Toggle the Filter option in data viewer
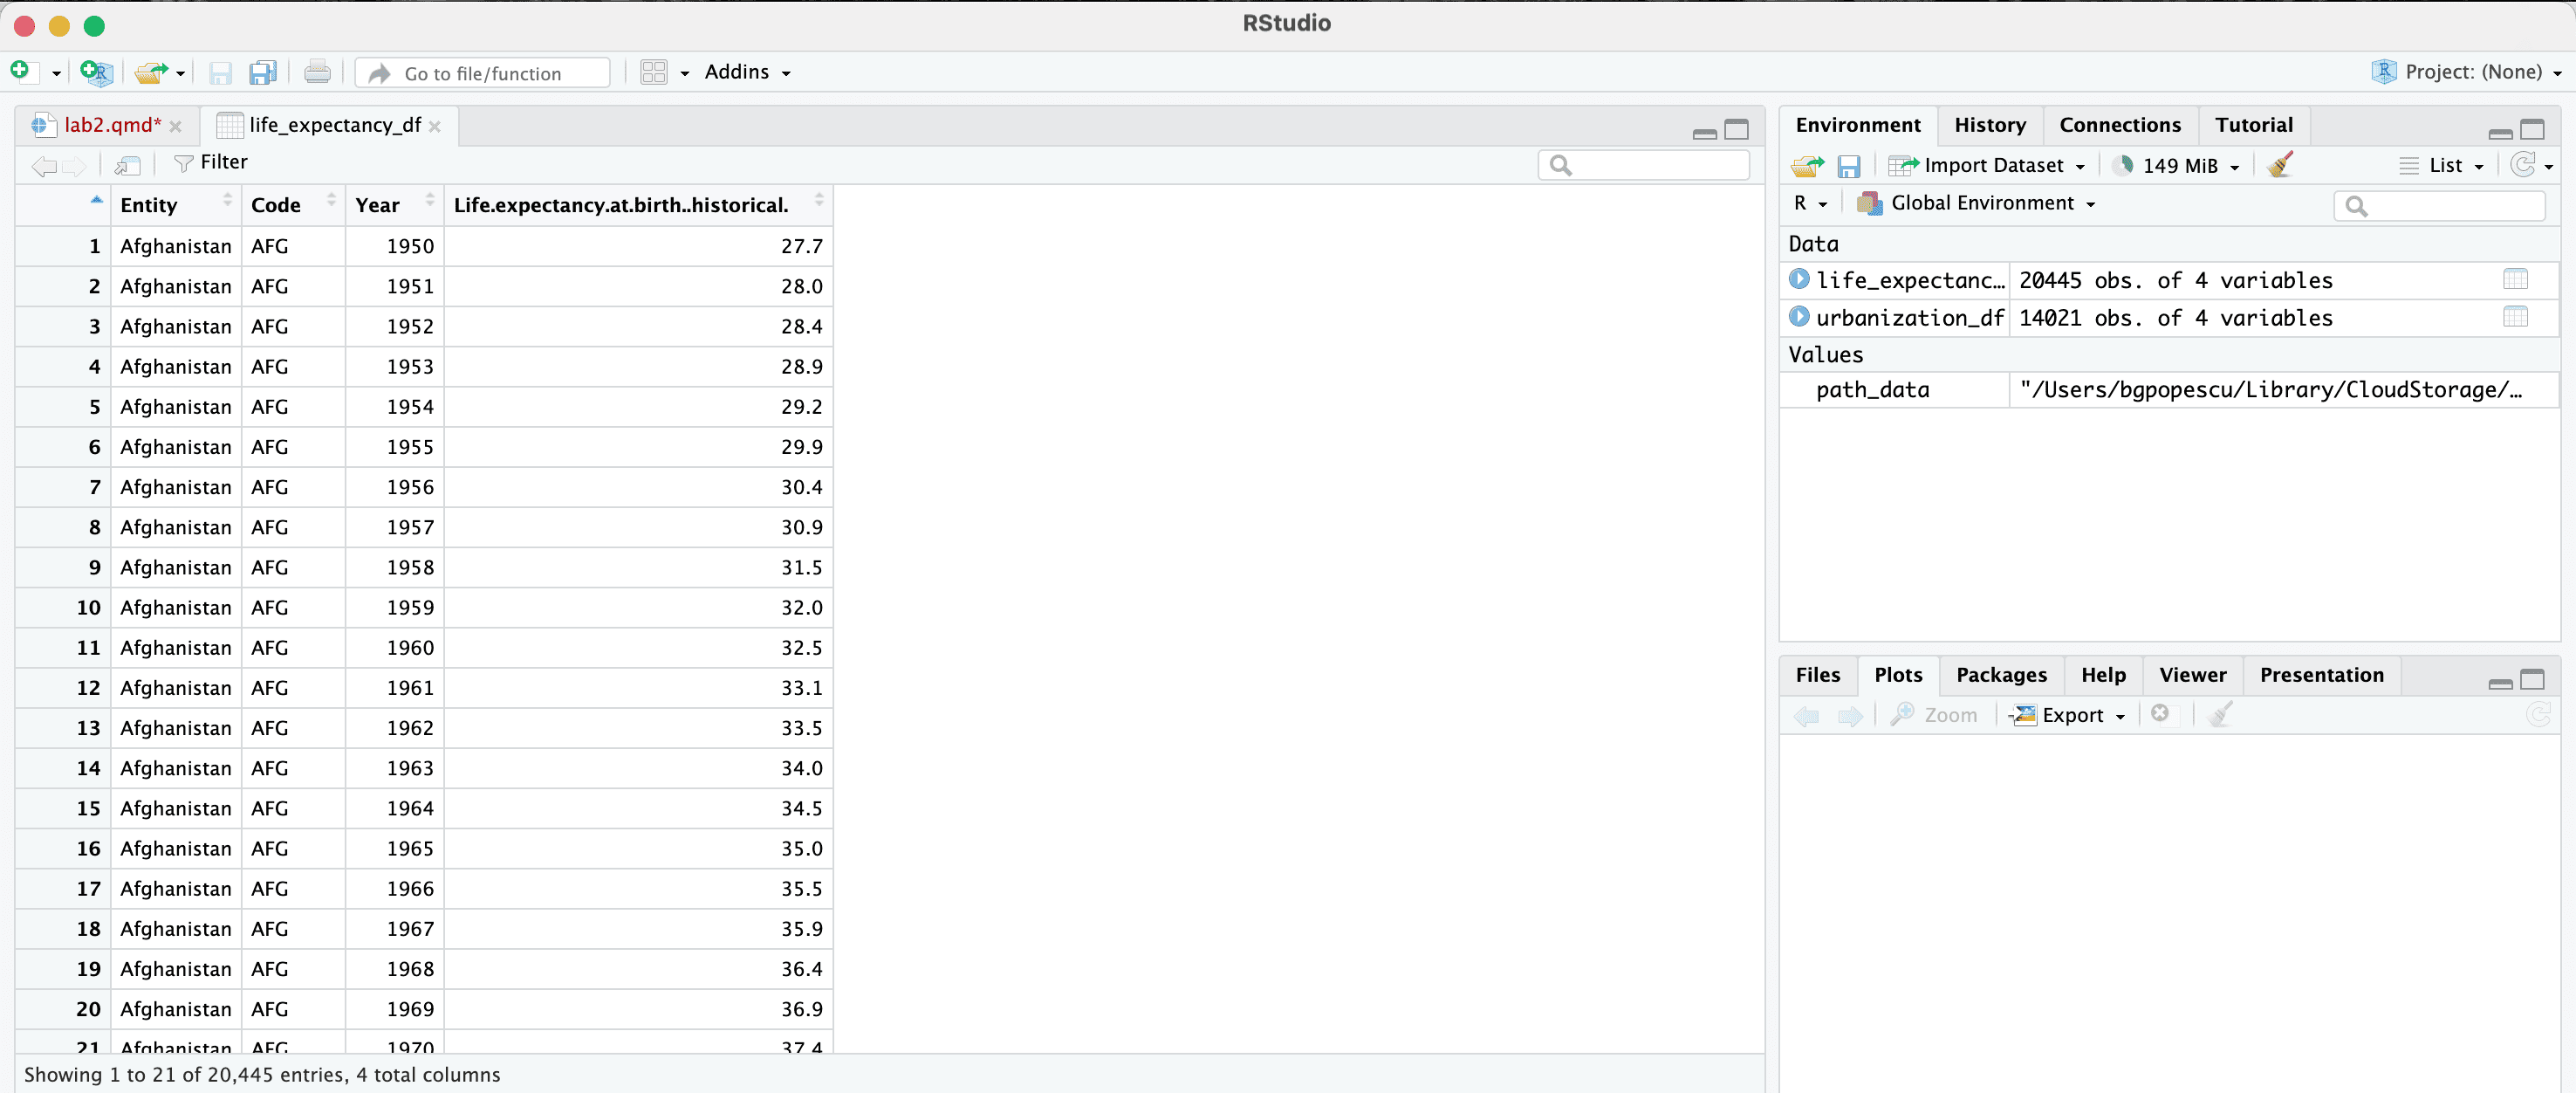 coord(210,163)
